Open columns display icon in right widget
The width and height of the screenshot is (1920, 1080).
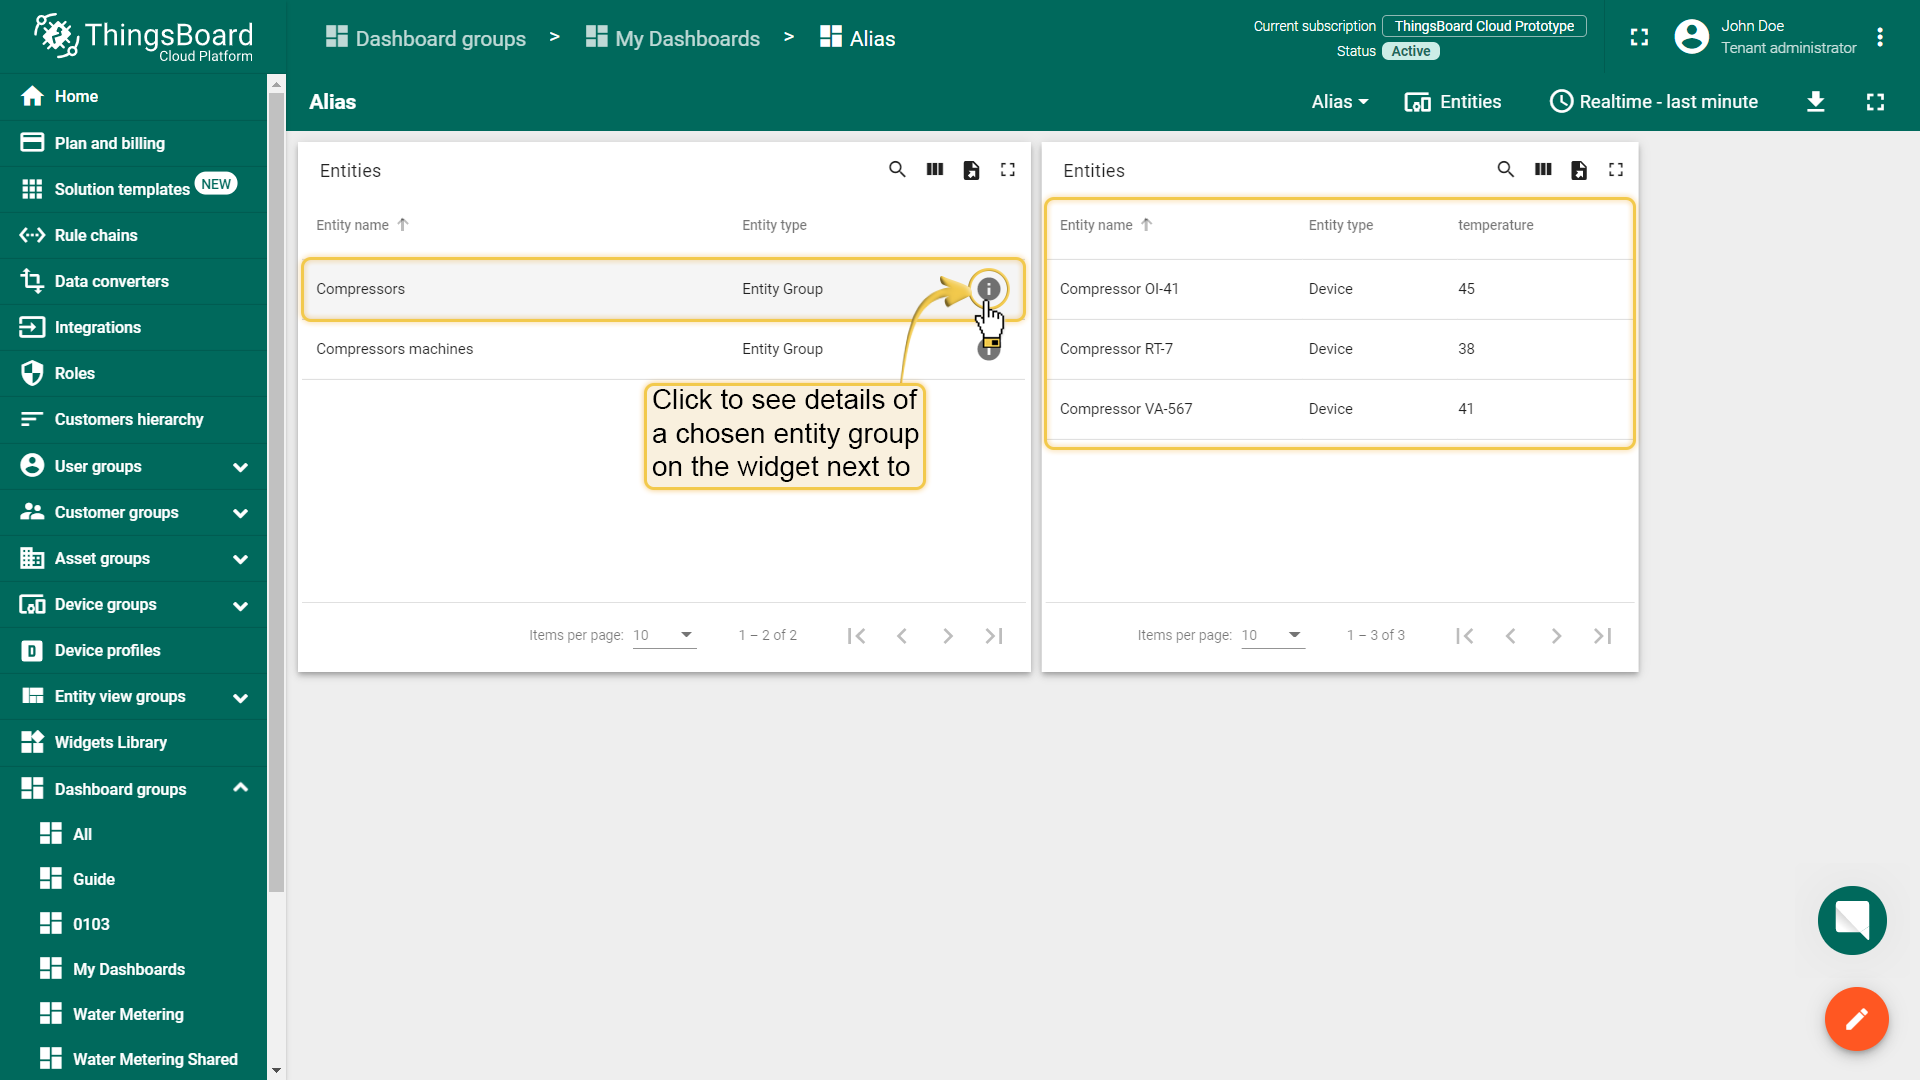pyautogui.click(x=1543, y=170)
